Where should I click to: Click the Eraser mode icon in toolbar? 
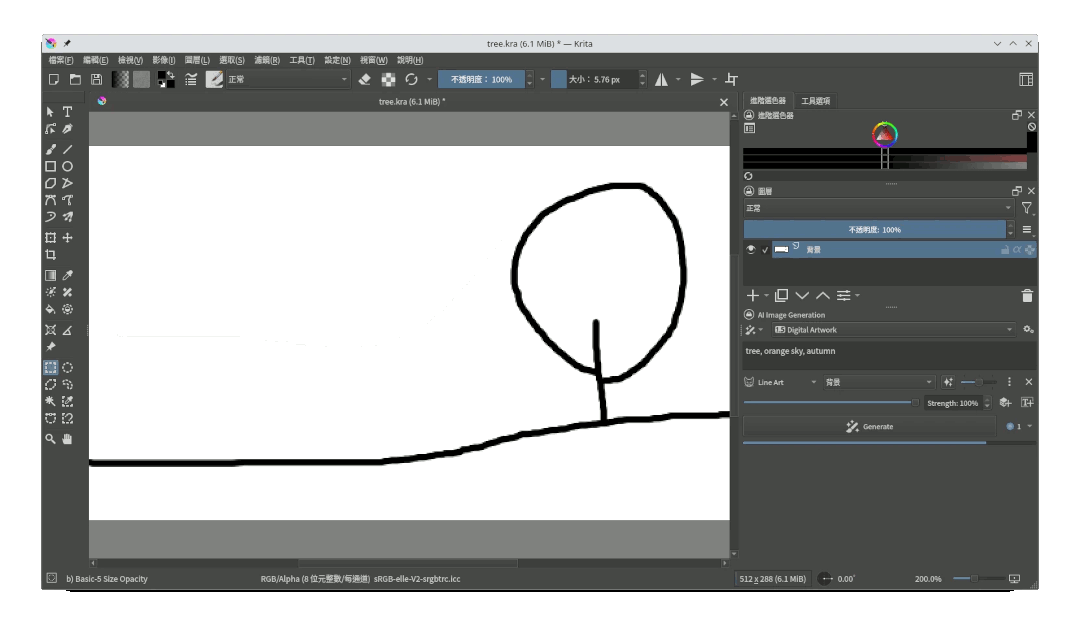pyautogui.click(x=364, y=80)
